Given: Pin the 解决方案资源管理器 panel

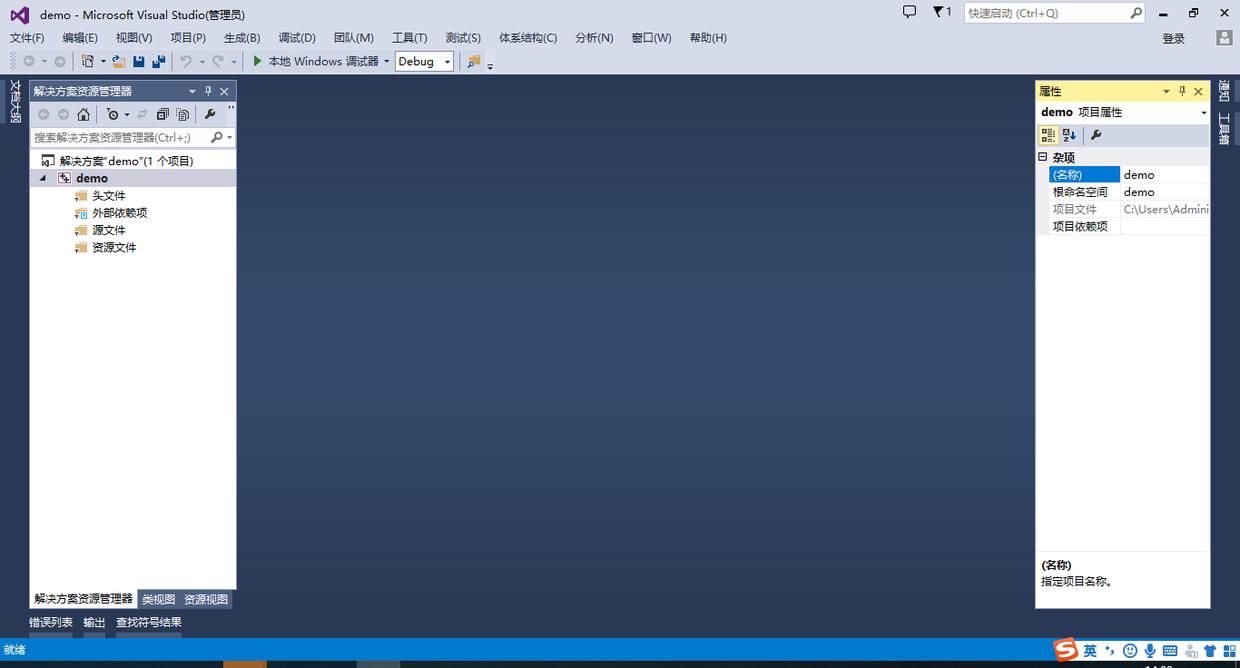Looking at the screenshot, I should pos(208,91).
